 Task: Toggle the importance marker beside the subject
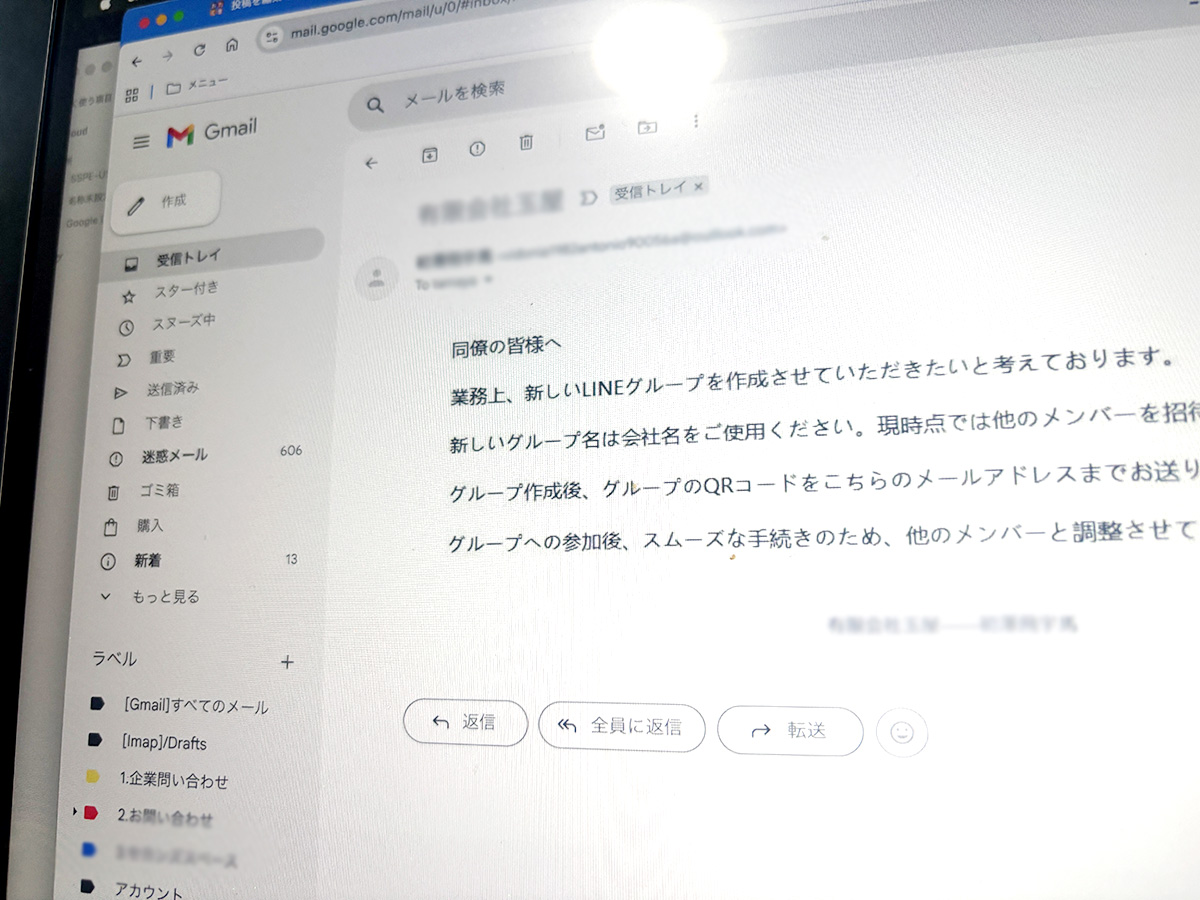[x=589, y=199]
